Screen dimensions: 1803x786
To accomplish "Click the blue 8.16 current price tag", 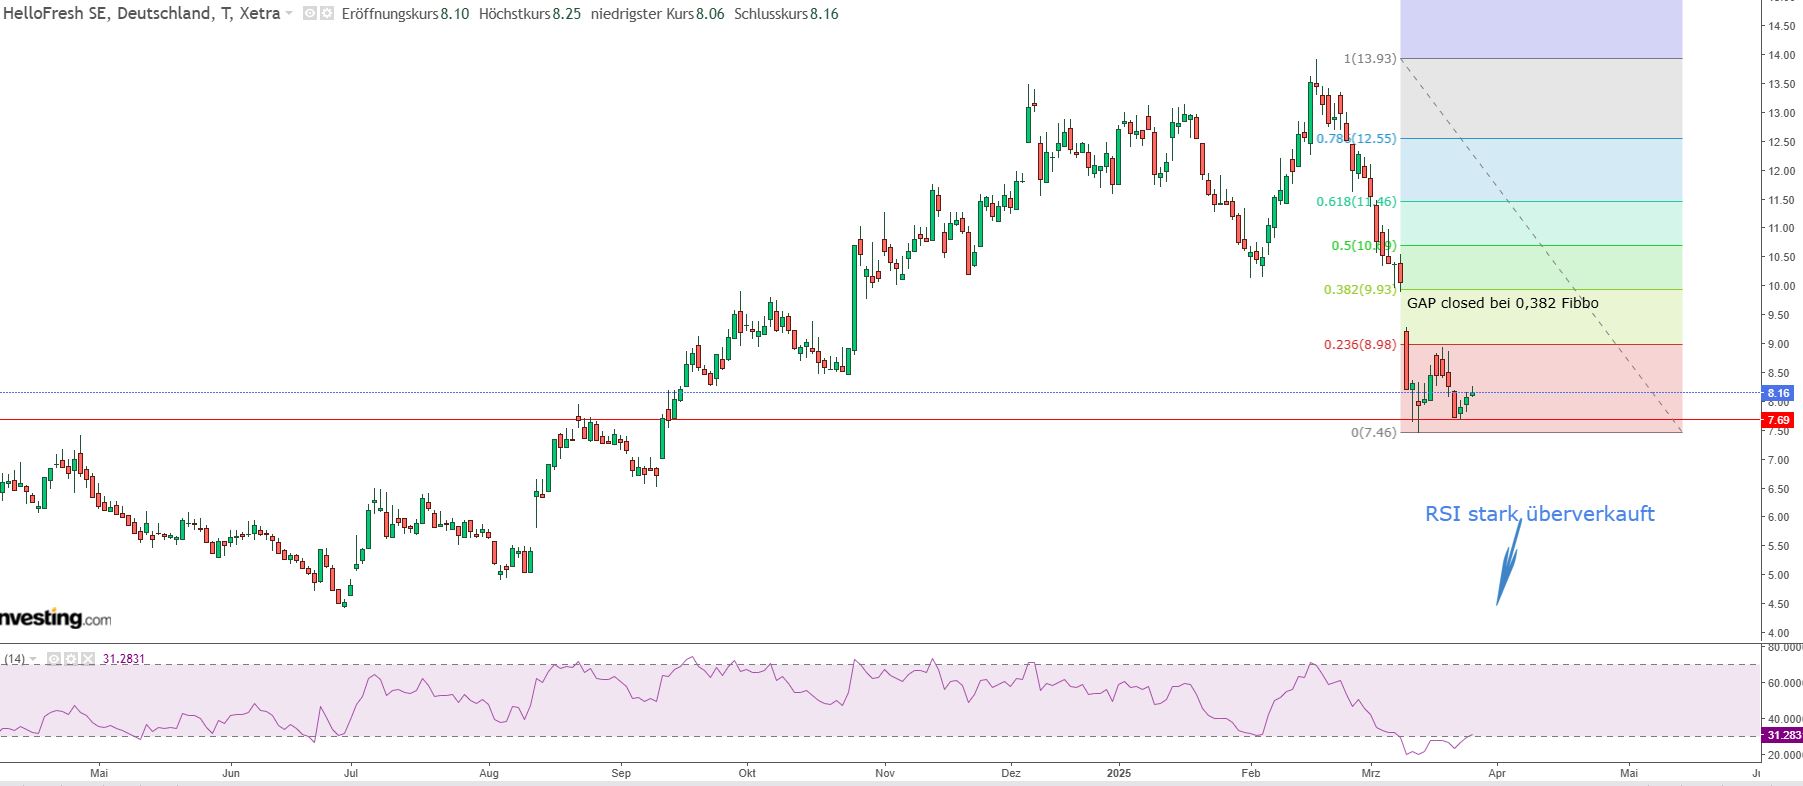I will (x=1777, y=393).
